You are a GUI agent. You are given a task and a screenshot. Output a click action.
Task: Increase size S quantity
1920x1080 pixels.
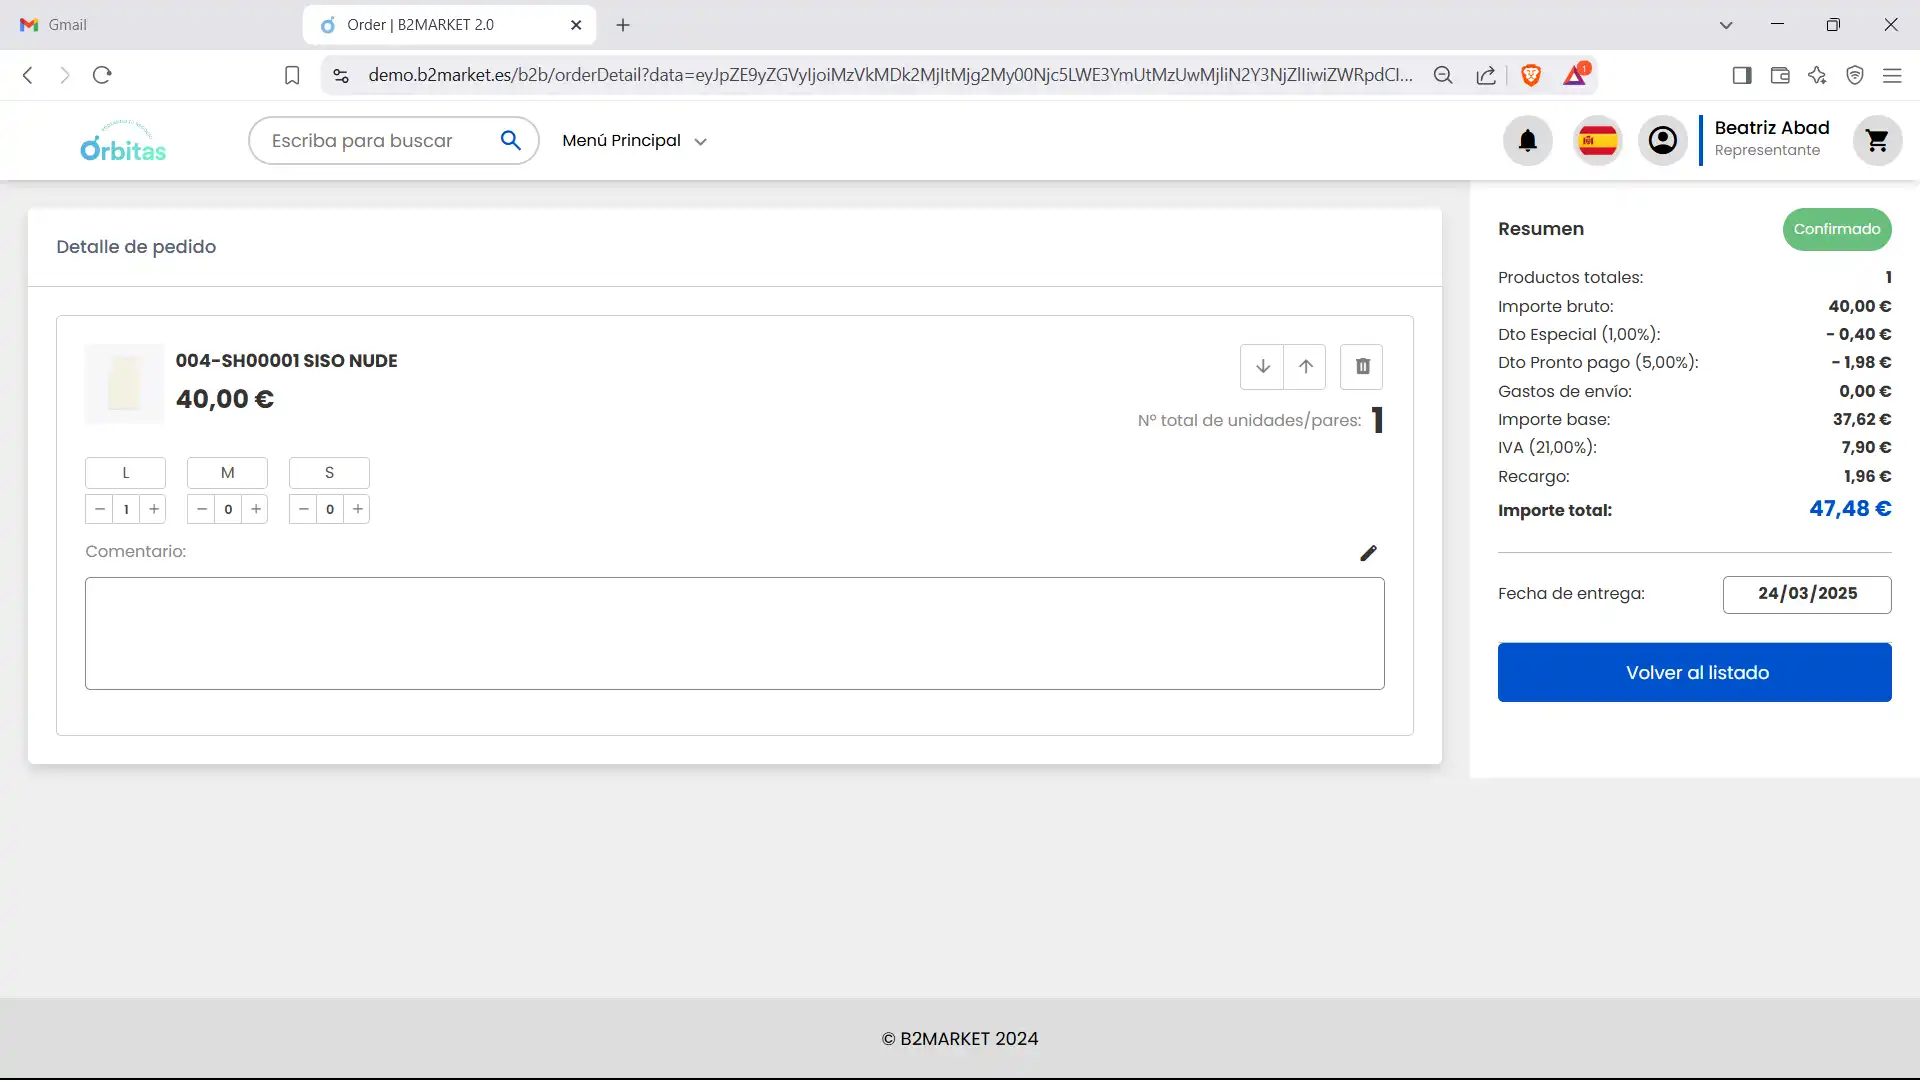[x=358, y=509]
